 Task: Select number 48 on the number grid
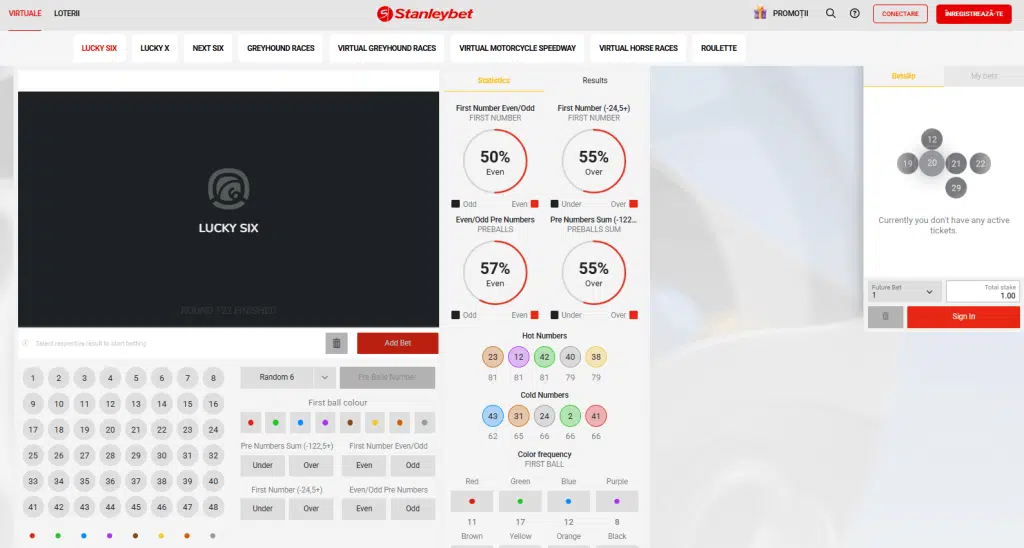pos(213,507)
